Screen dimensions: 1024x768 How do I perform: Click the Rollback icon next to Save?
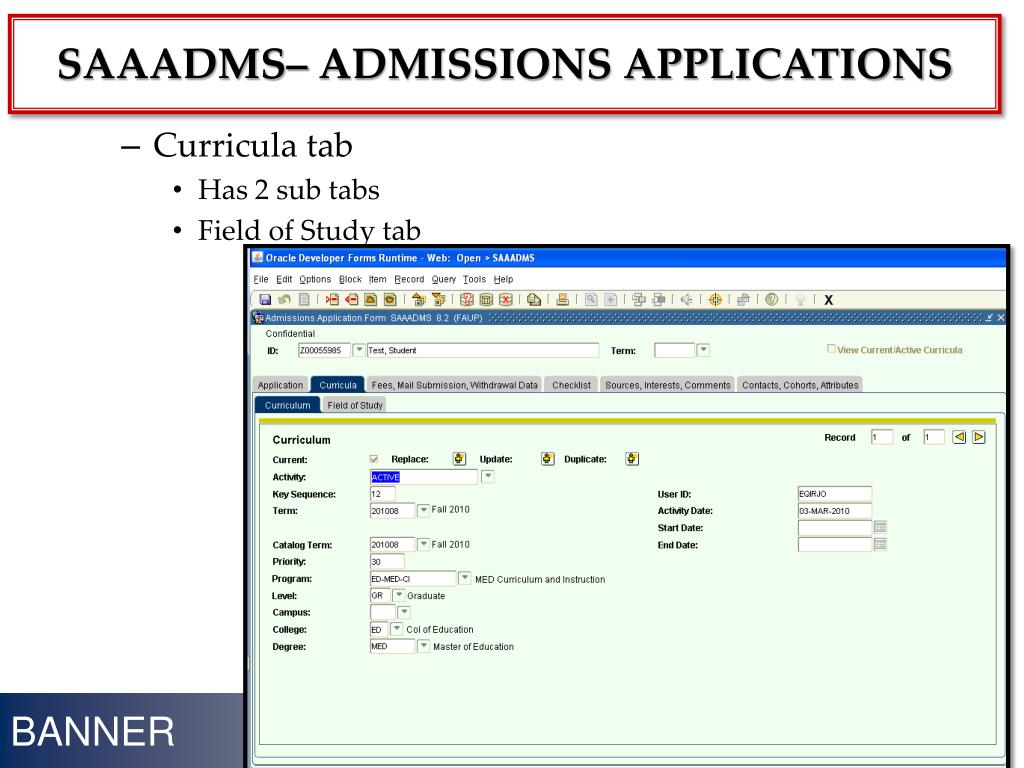click(284, 300)
